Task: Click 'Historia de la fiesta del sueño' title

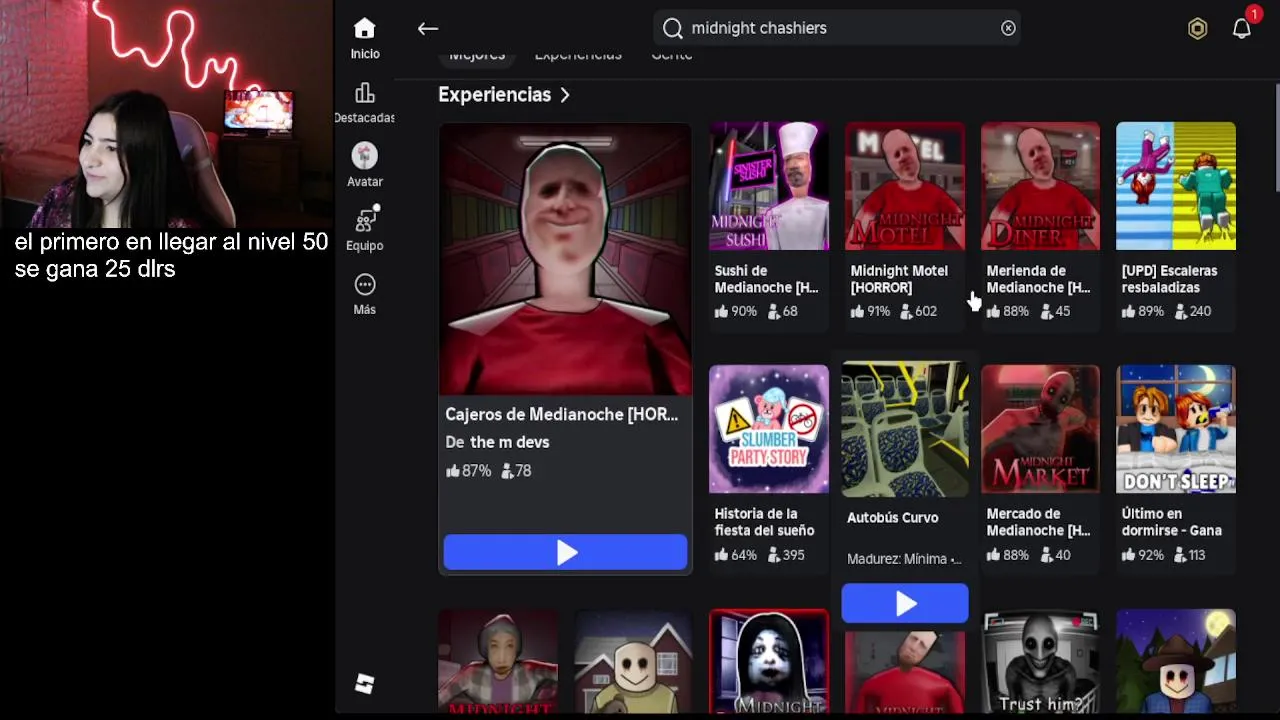Action: pyautogui.click(x=764, y=522)
